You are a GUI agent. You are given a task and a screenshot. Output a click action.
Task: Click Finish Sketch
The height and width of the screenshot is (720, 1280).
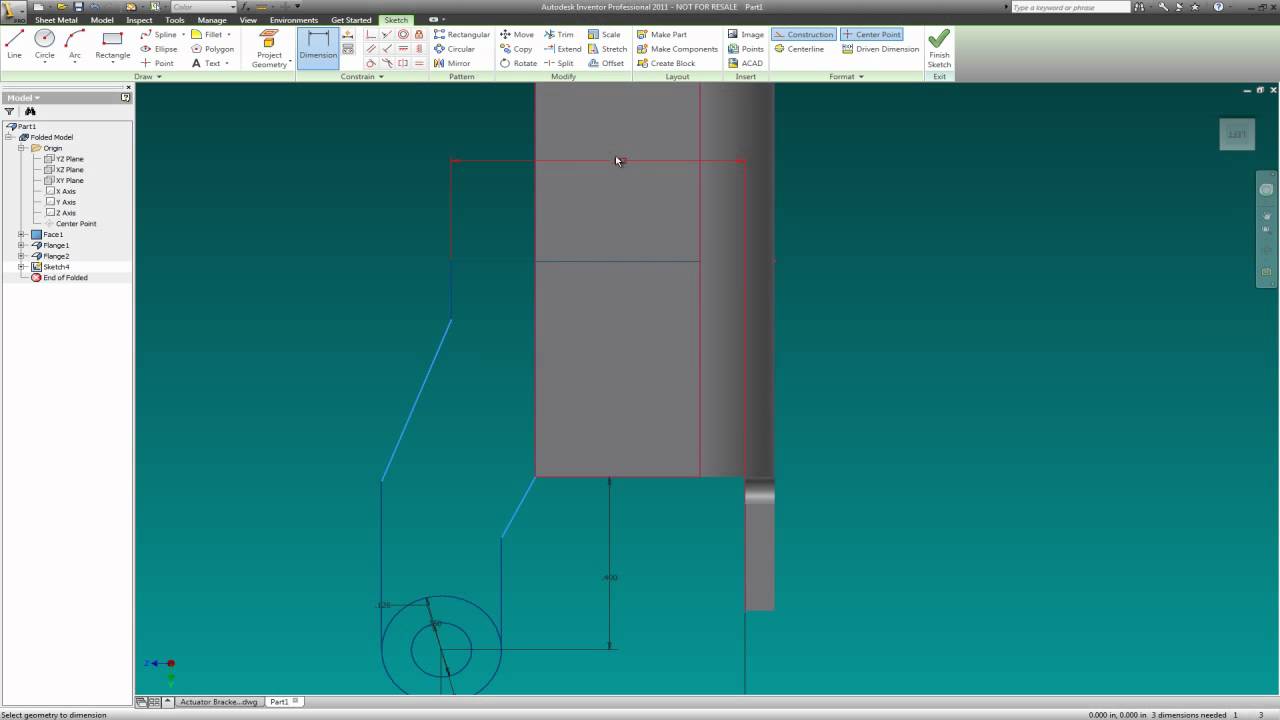click(x=939, y=48)
